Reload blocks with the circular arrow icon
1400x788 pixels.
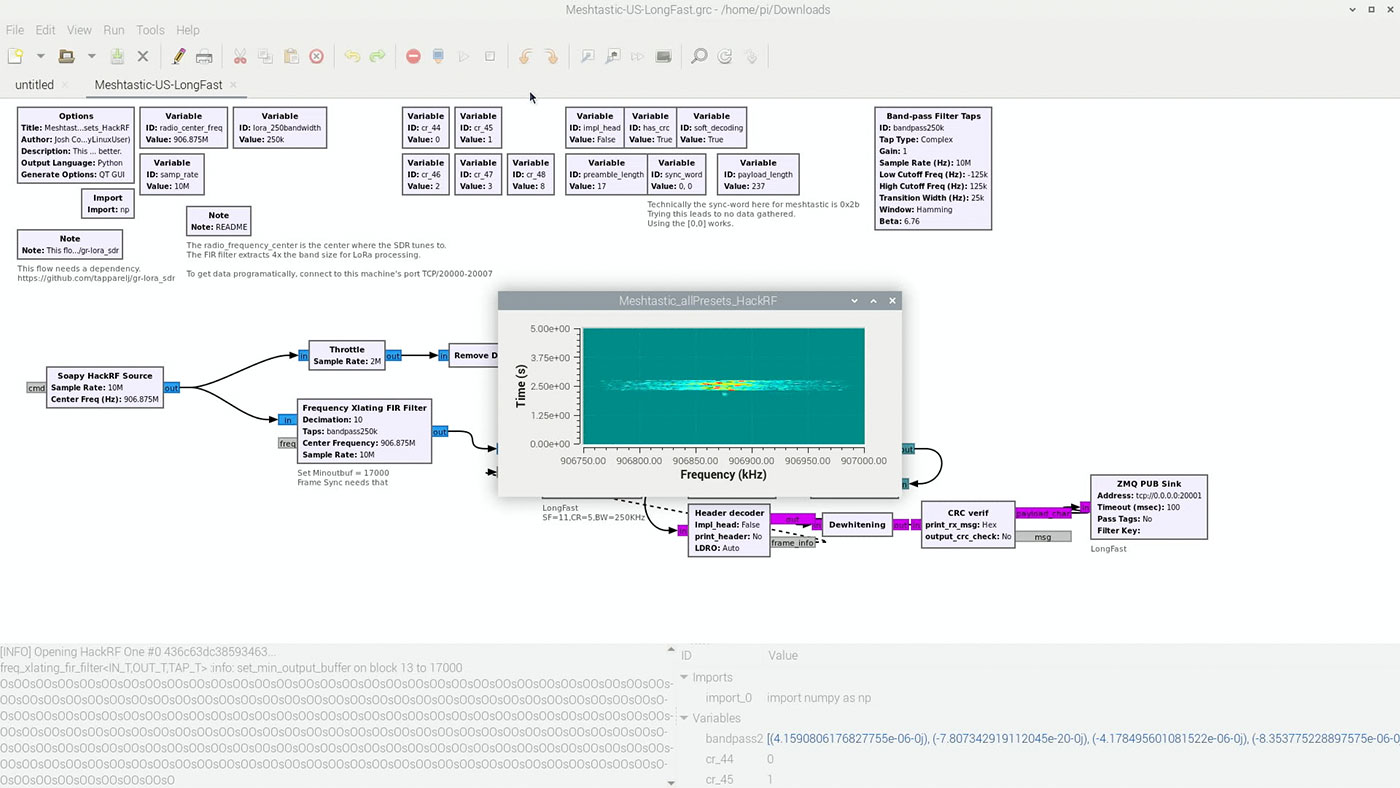click(725, 57)
